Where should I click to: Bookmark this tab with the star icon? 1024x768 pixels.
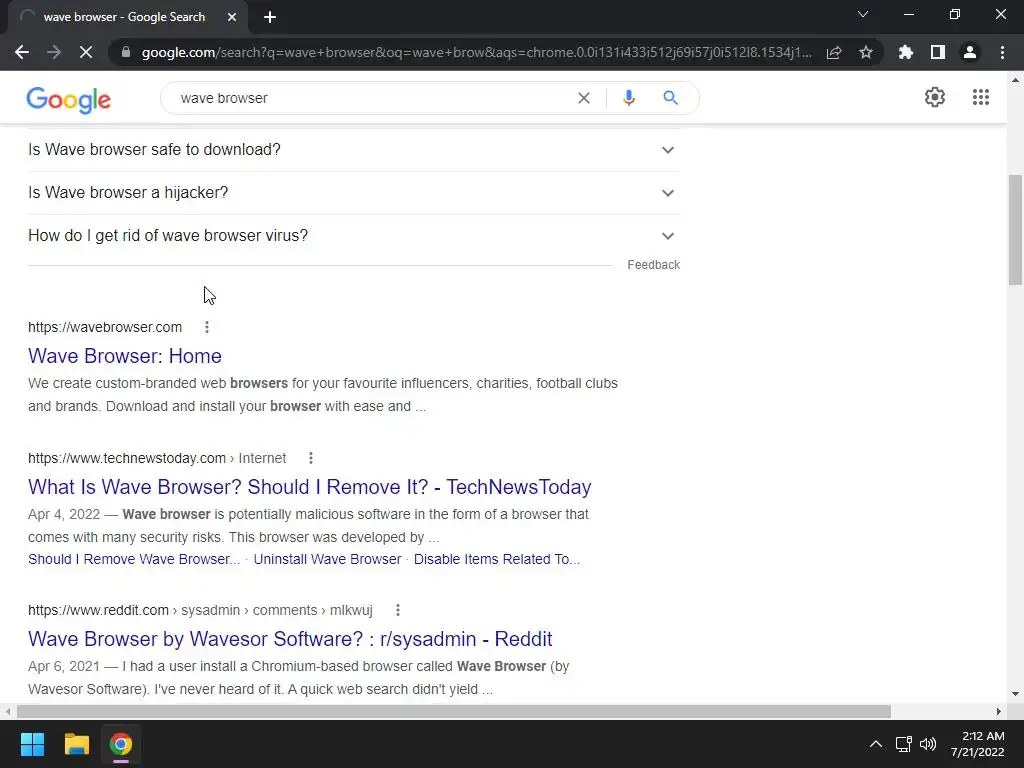866,52
